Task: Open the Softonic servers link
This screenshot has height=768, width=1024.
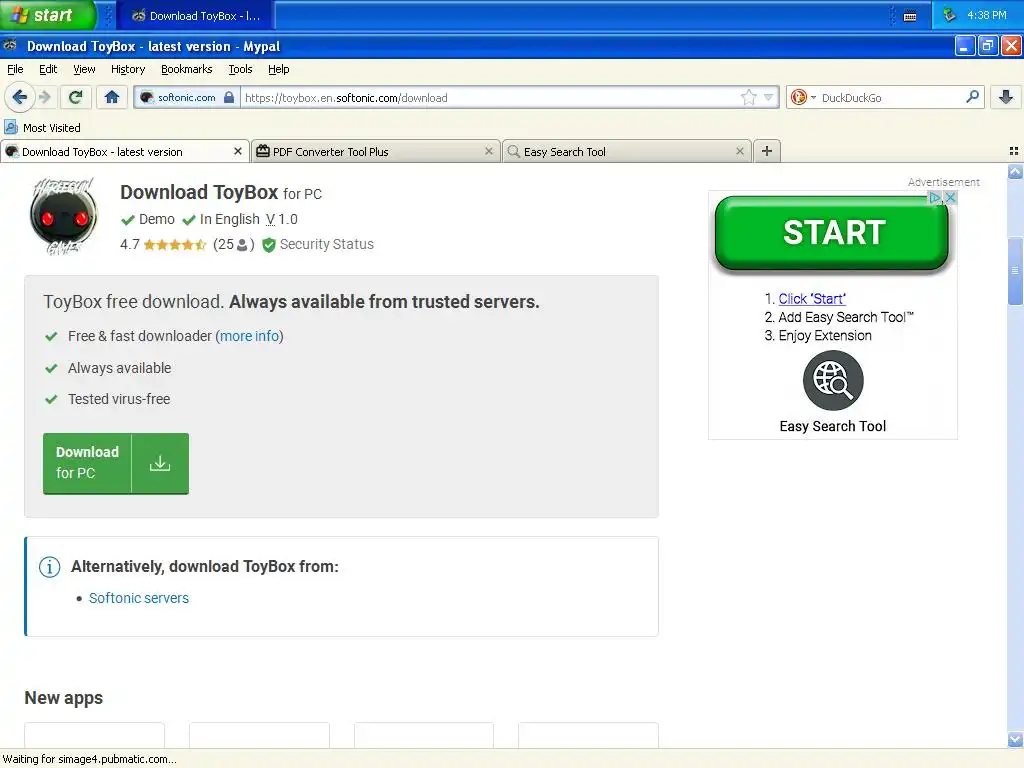Action: click(x=138, y=598)
